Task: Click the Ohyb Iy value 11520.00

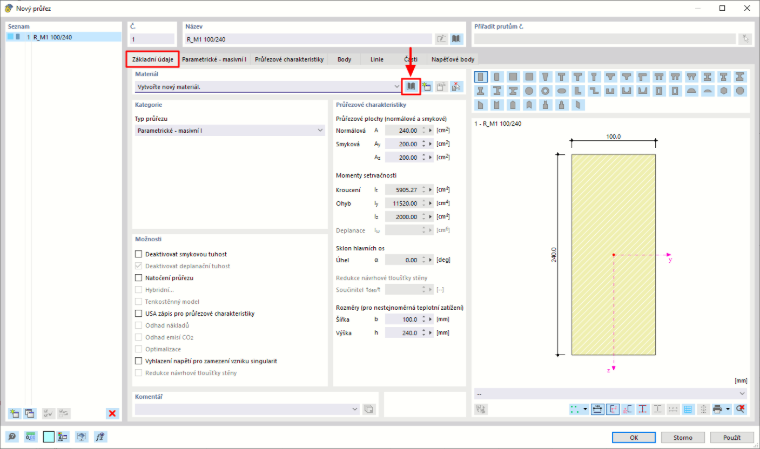Action: (x=402, y=204)
